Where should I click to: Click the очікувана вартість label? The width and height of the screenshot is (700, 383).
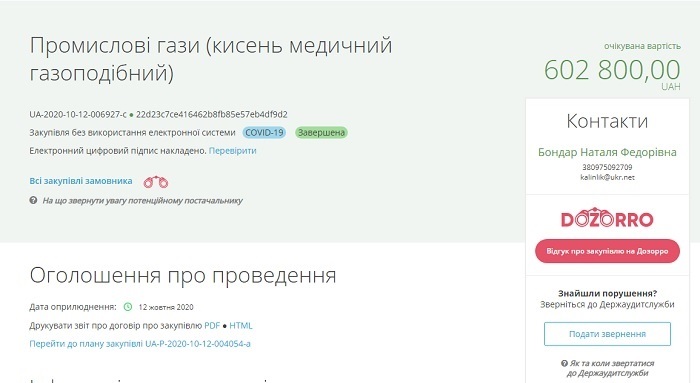(642, 46)
